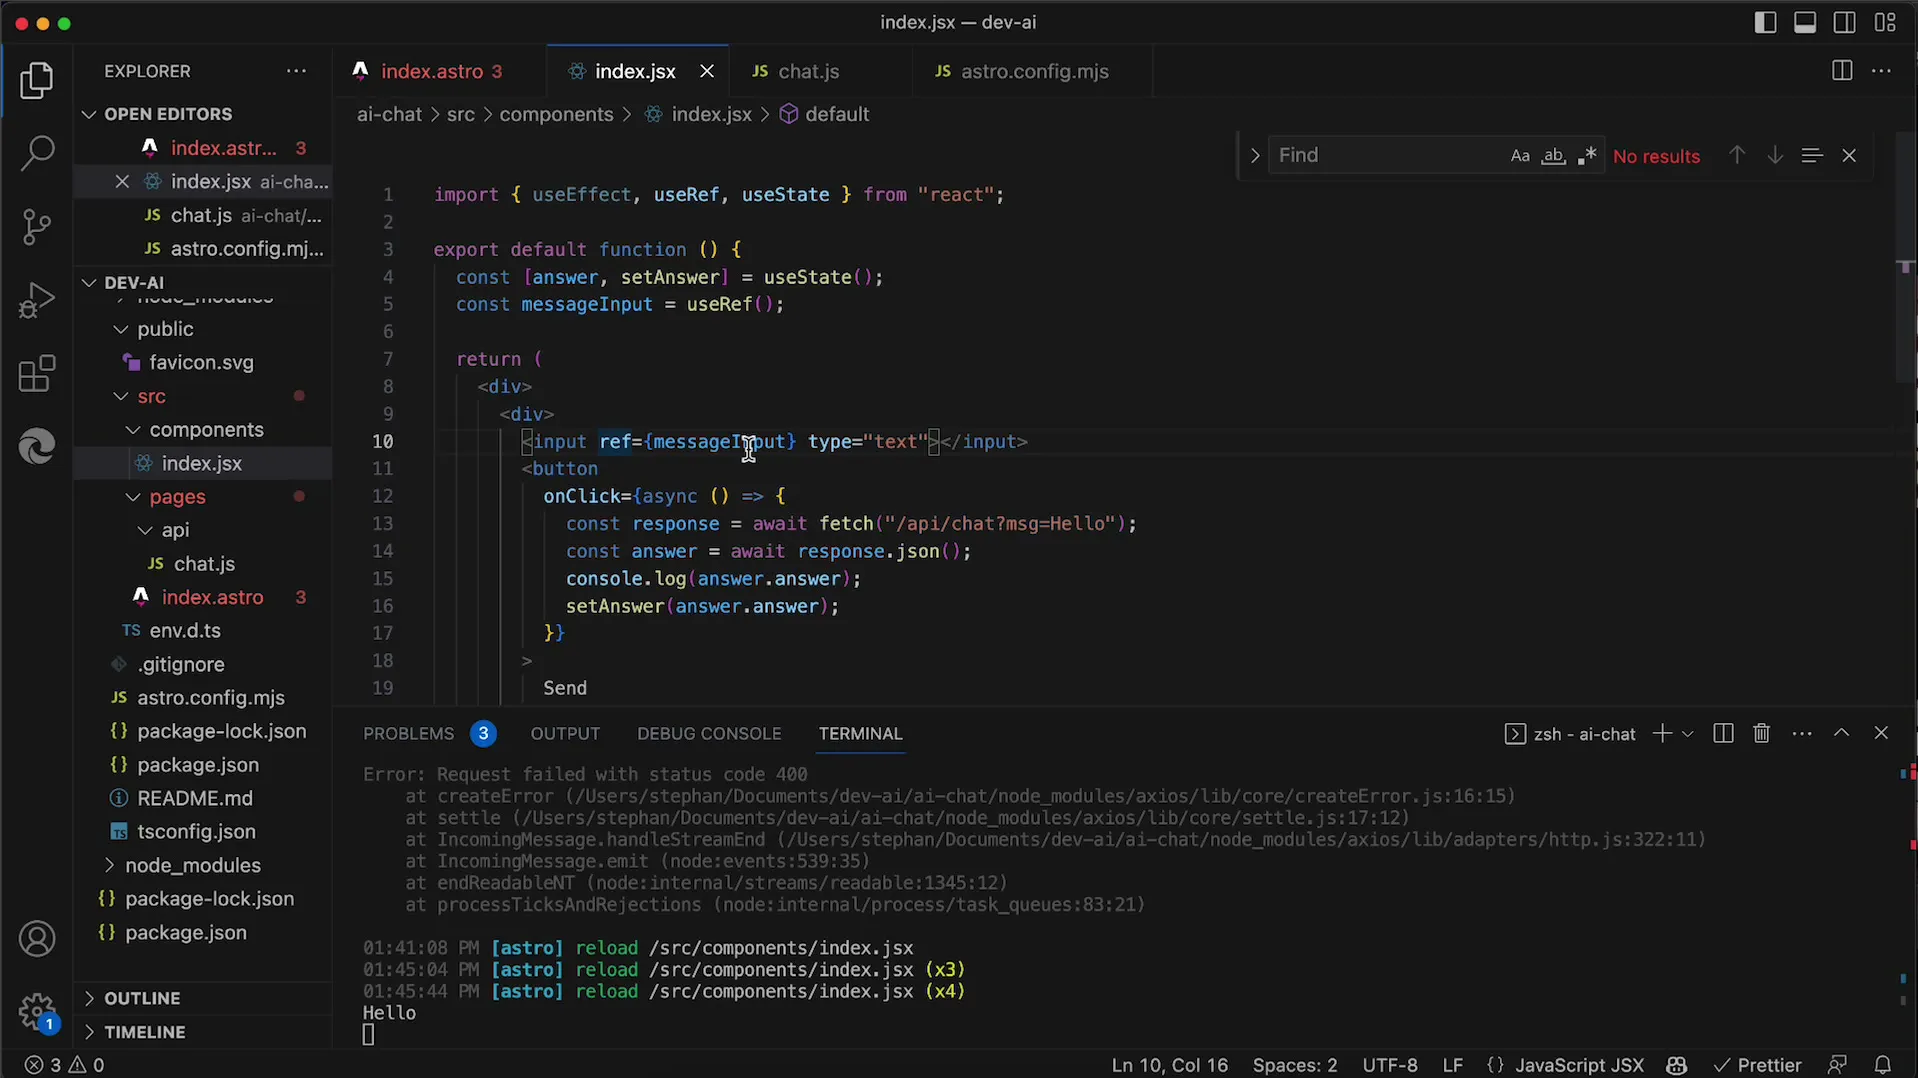Toggle the bottom panel layout icon
1918x1078 pixels.
[1805, 22]
